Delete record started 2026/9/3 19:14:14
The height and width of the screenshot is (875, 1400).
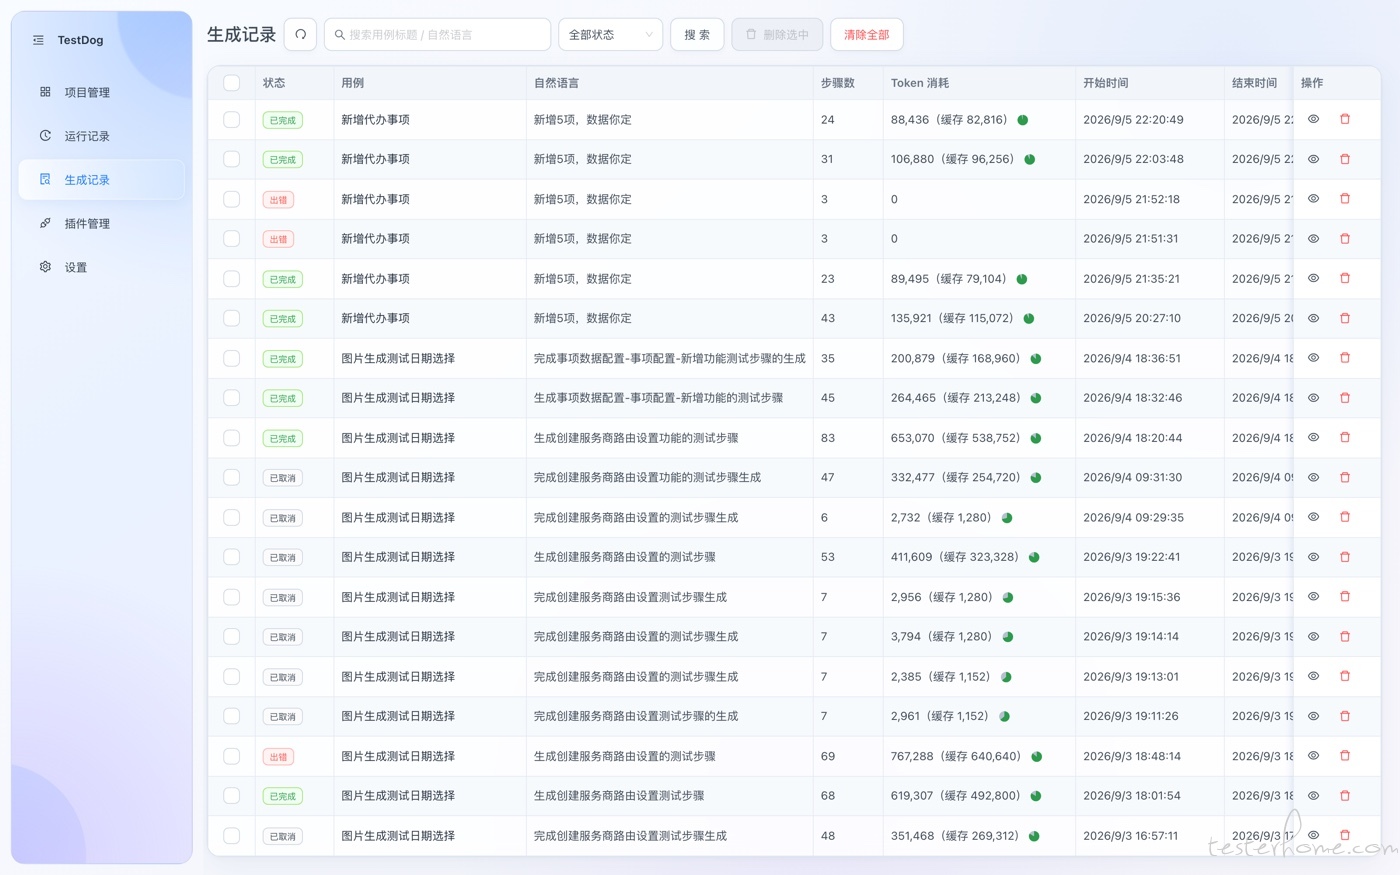click(x=1345, y=636)
